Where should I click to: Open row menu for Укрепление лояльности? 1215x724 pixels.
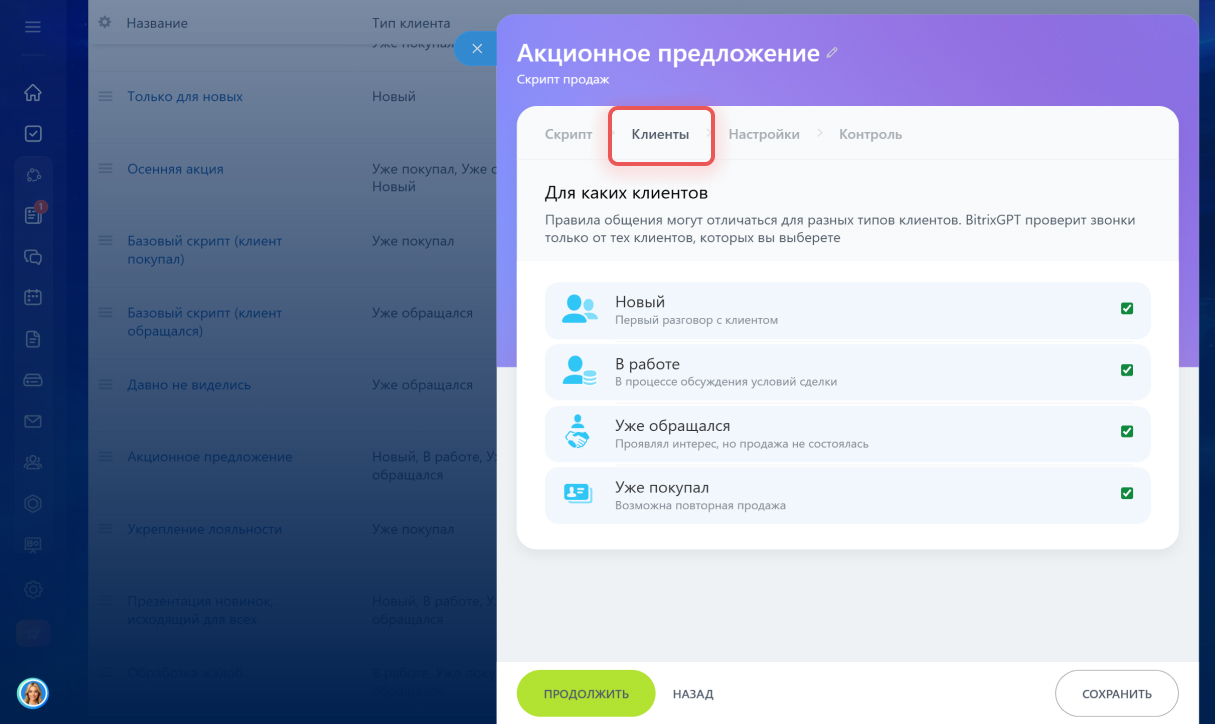[104, 529]
